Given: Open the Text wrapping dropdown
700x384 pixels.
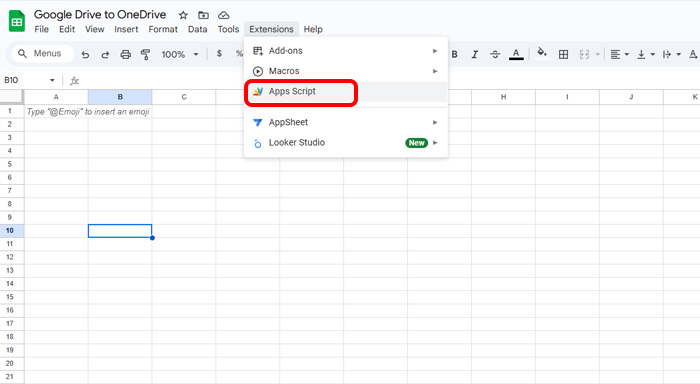Looking at the screenshot, I should click(671, 54).
